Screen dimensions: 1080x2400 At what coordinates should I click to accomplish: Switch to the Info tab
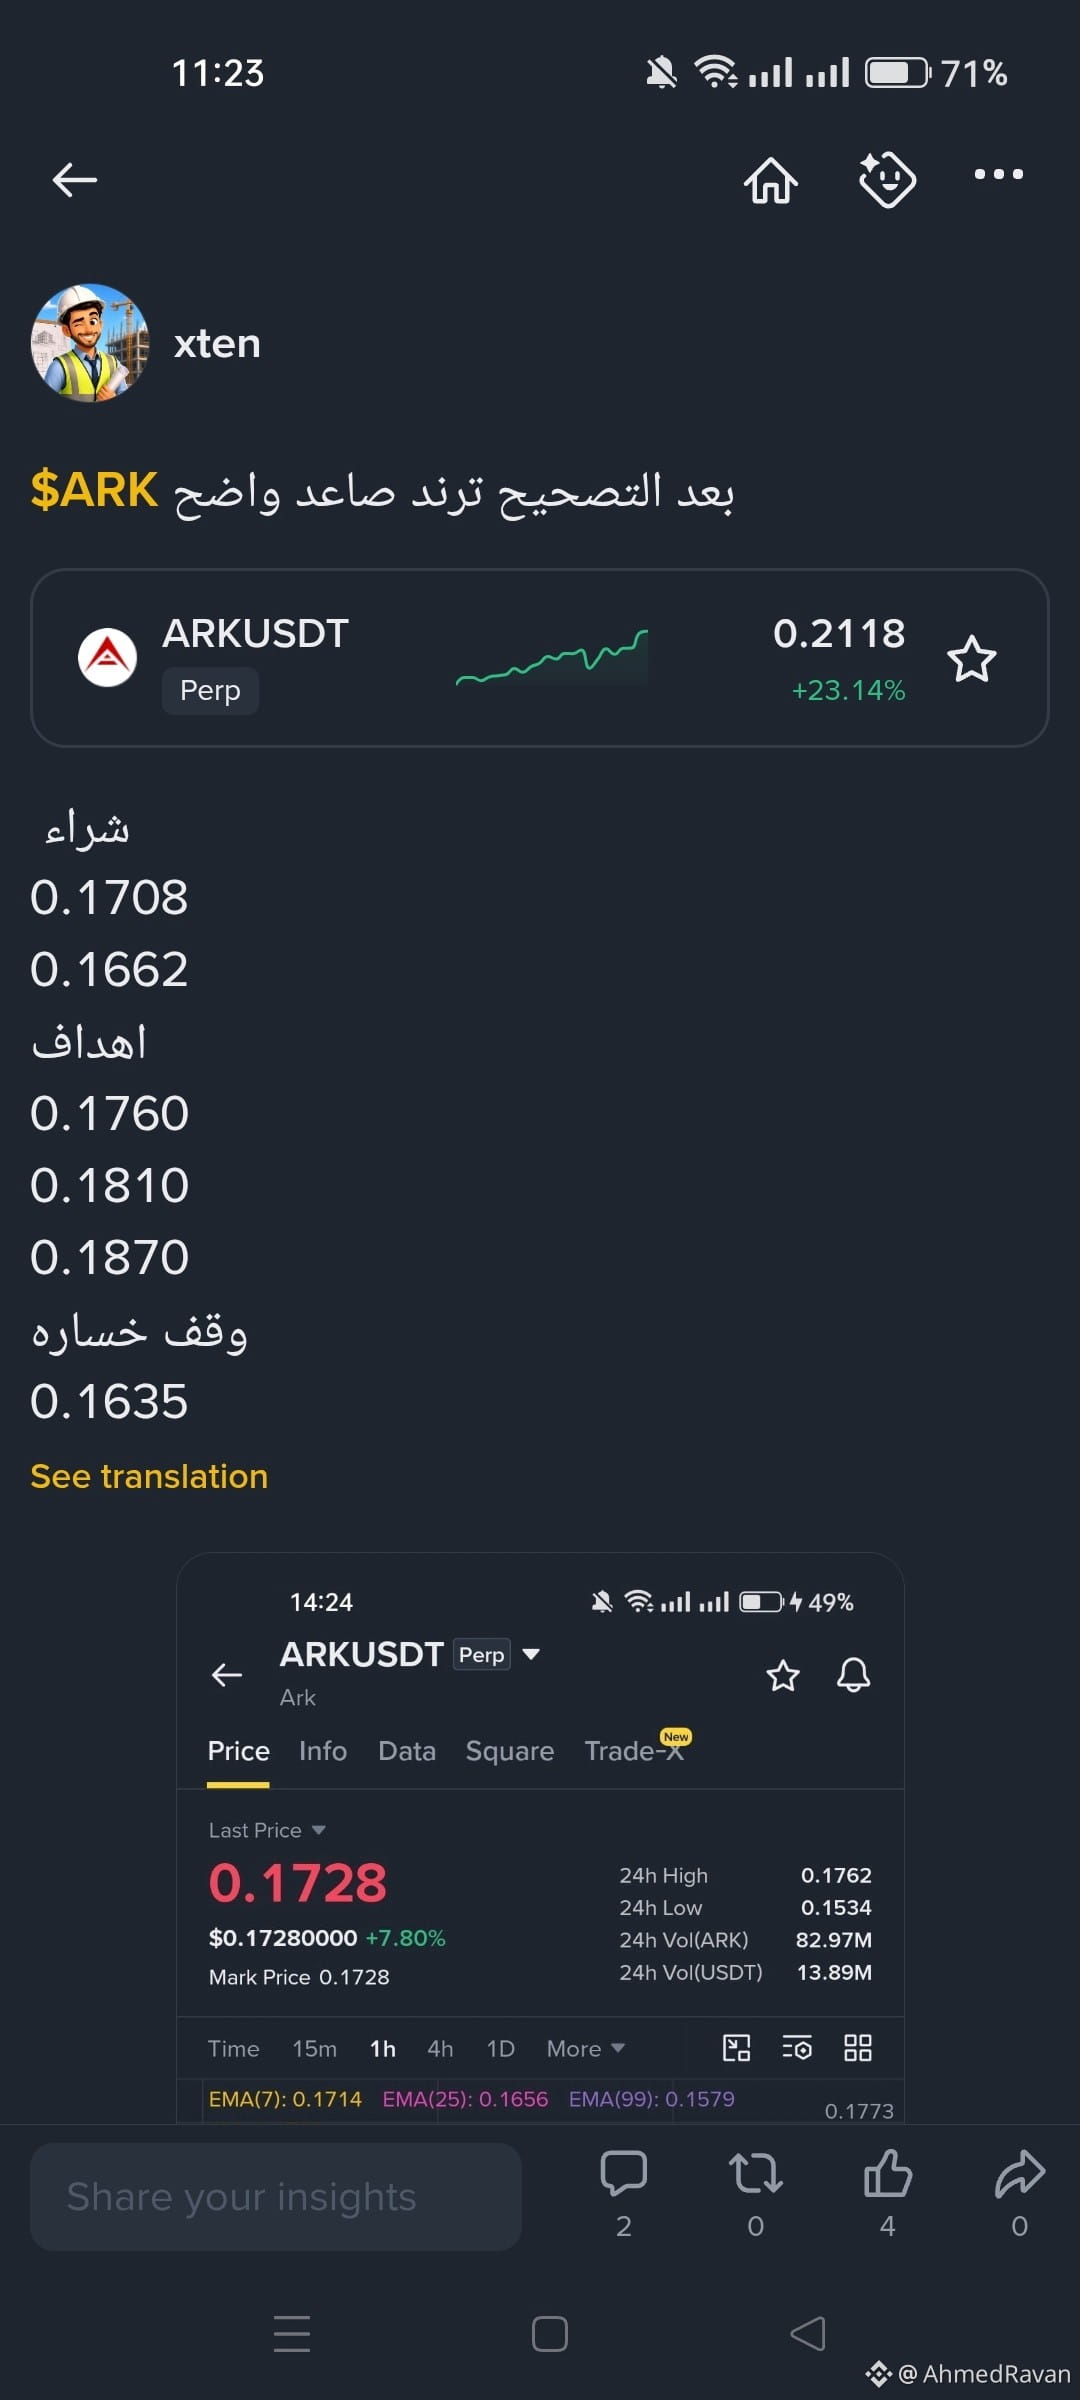pos(323,1751)
